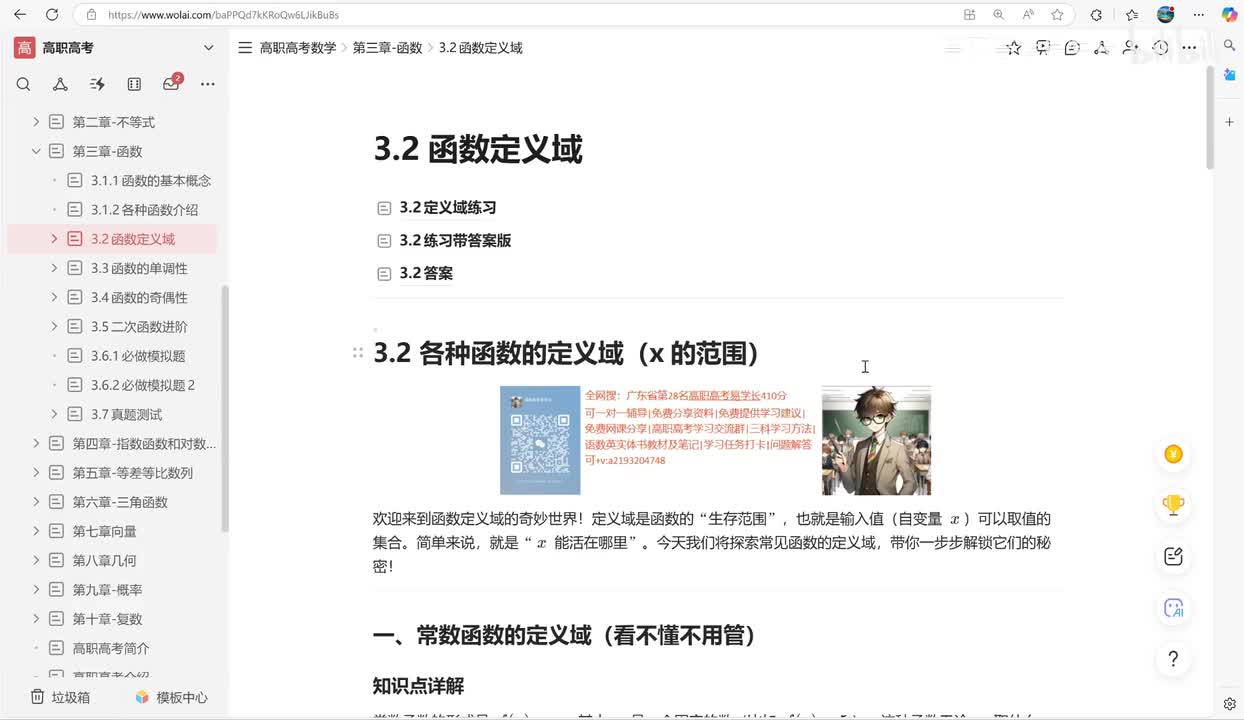Start presentation mode from page toolbar
Viewport: 1244px width, 720px height.
click(1043, 48)
